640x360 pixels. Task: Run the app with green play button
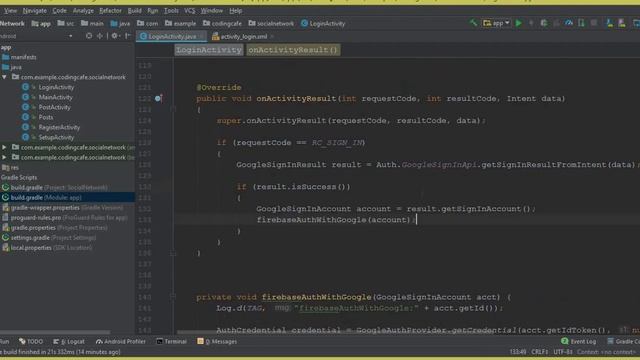tap(519, 23)
